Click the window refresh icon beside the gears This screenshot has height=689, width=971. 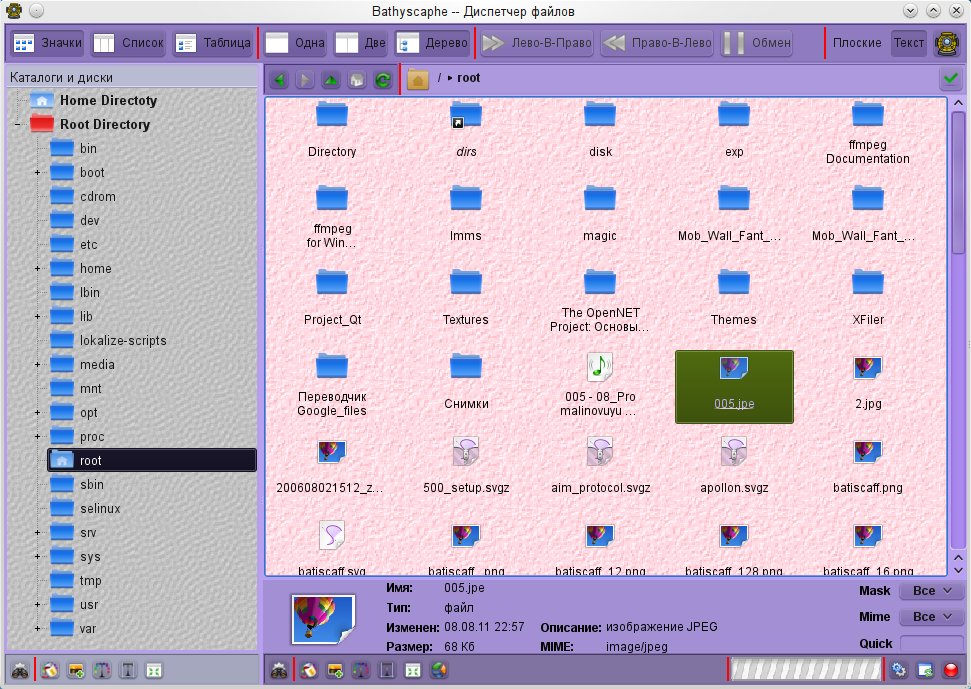925,670
